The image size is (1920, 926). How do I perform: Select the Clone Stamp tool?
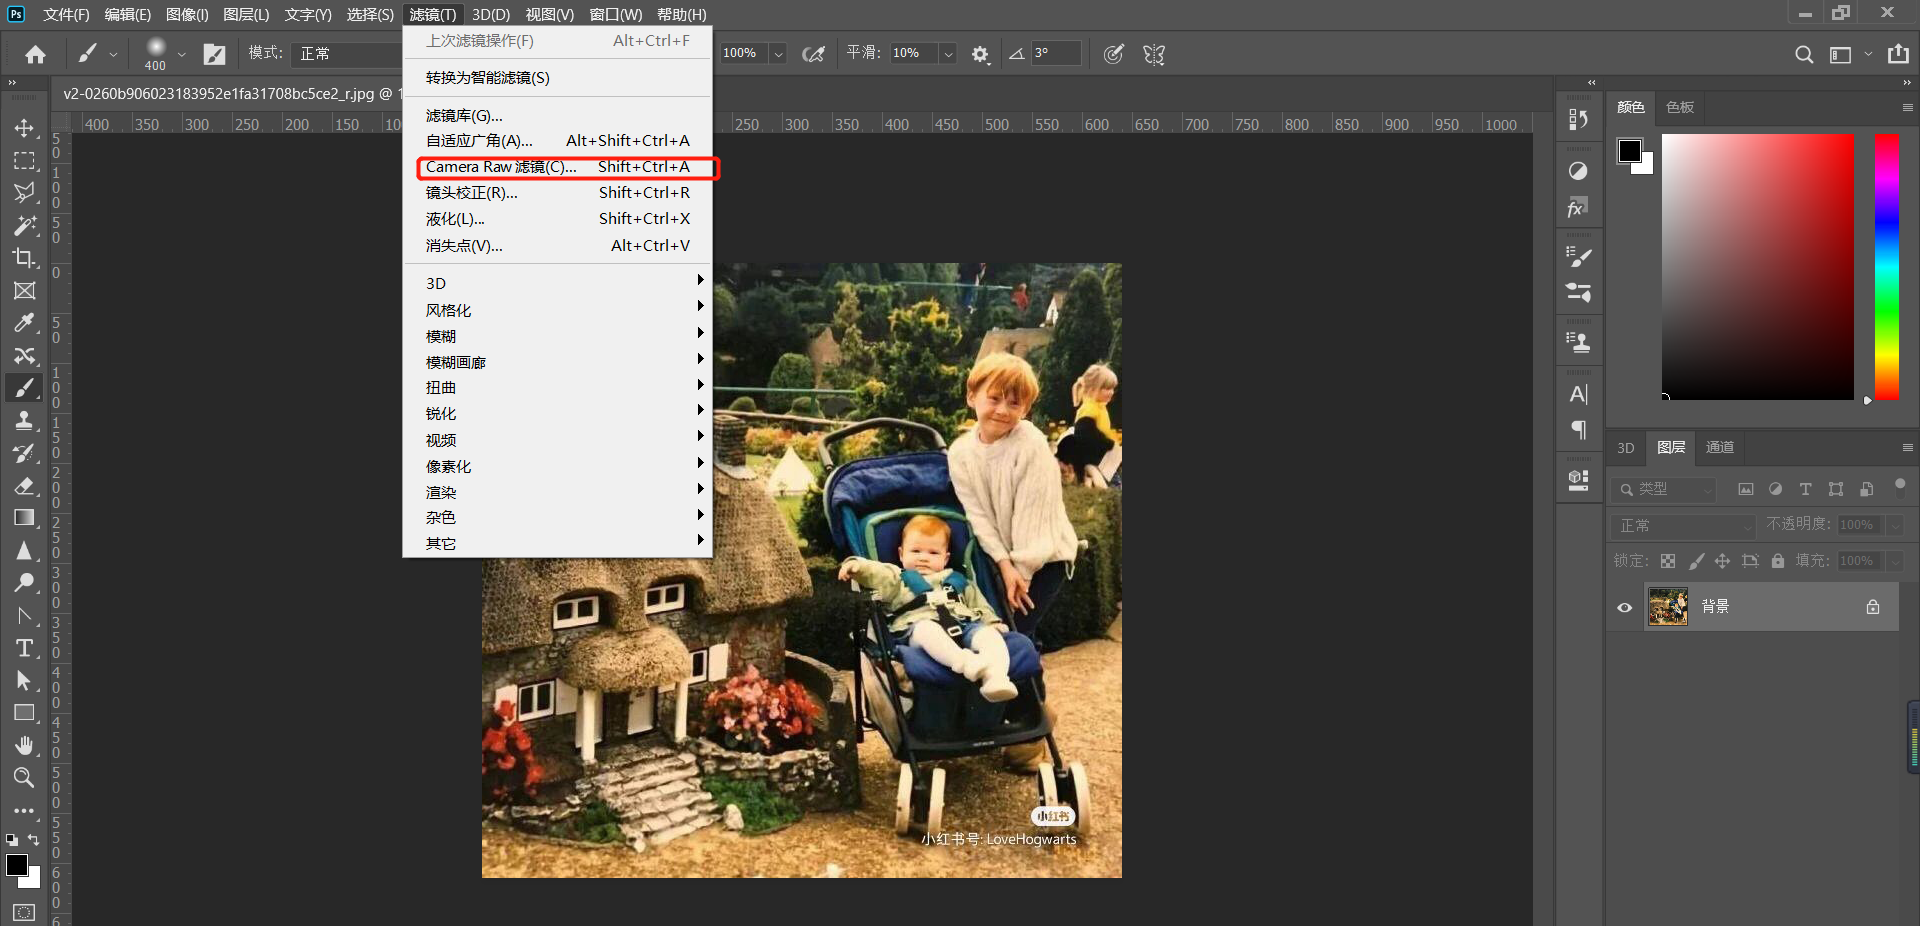click(x=24, y=421)
